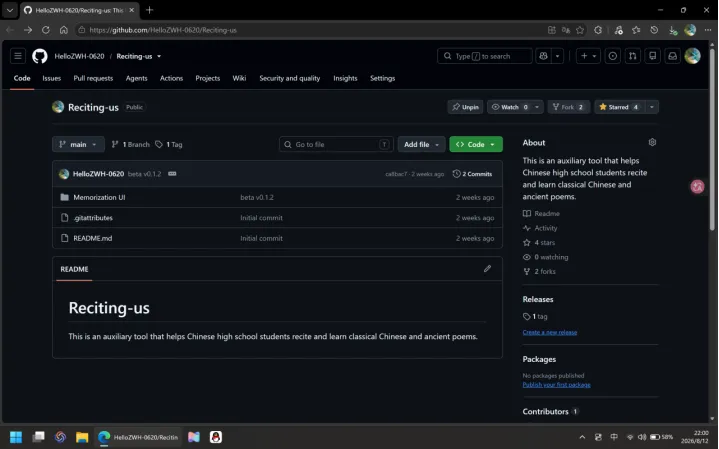Unpin the Reciting-us repository
This screenshot has height=449, width=719.
click(x=465, y=107)
